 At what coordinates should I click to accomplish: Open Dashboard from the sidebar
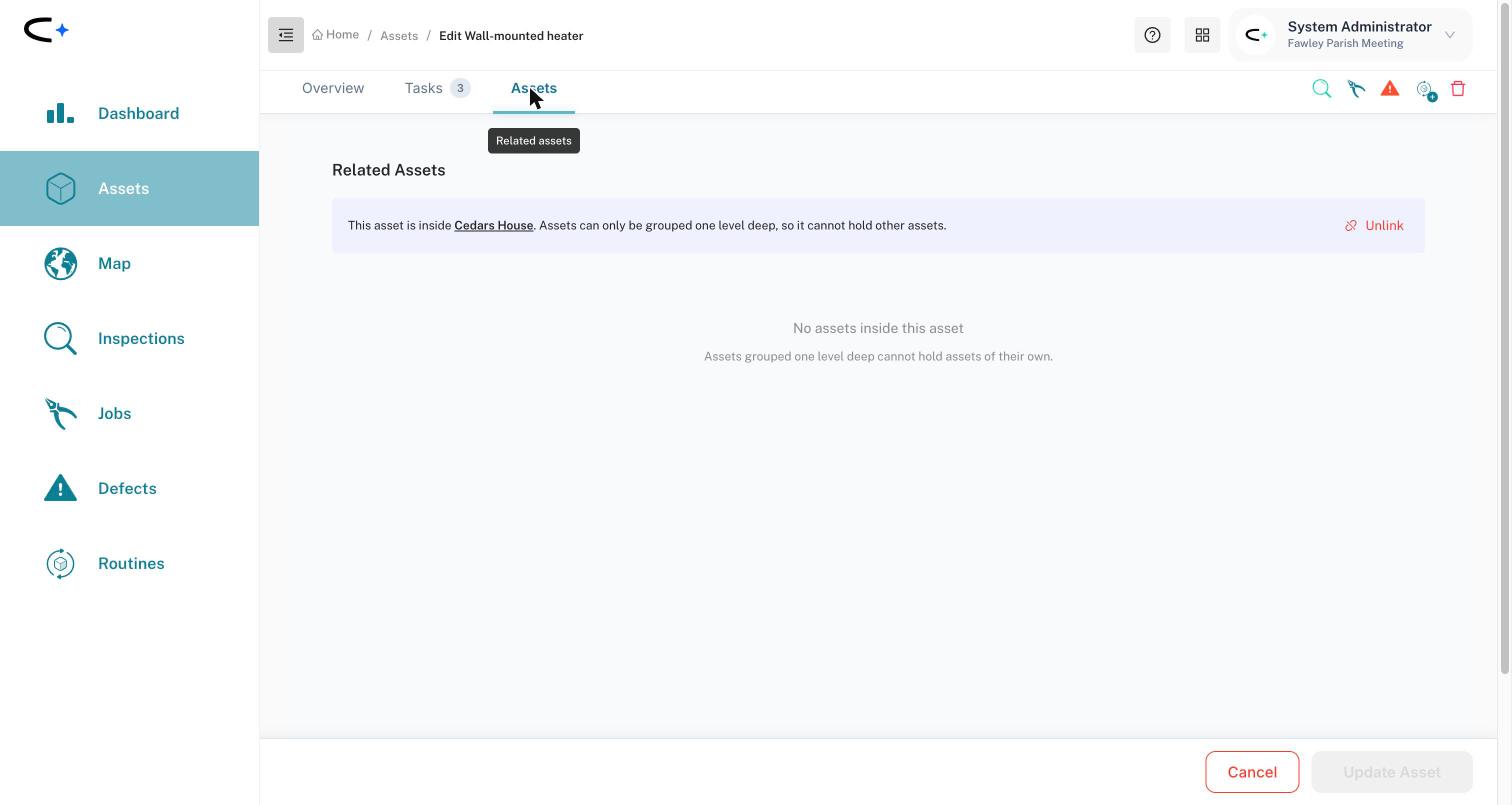tap(129, 113)
